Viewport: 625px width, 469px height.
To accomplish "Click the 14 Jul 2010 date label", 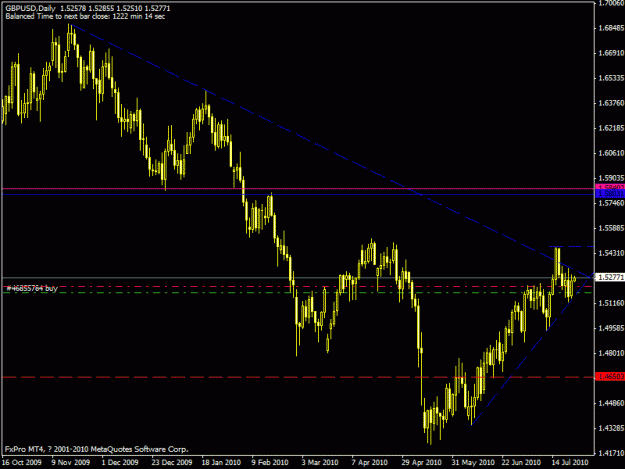I will coord(570,463).
